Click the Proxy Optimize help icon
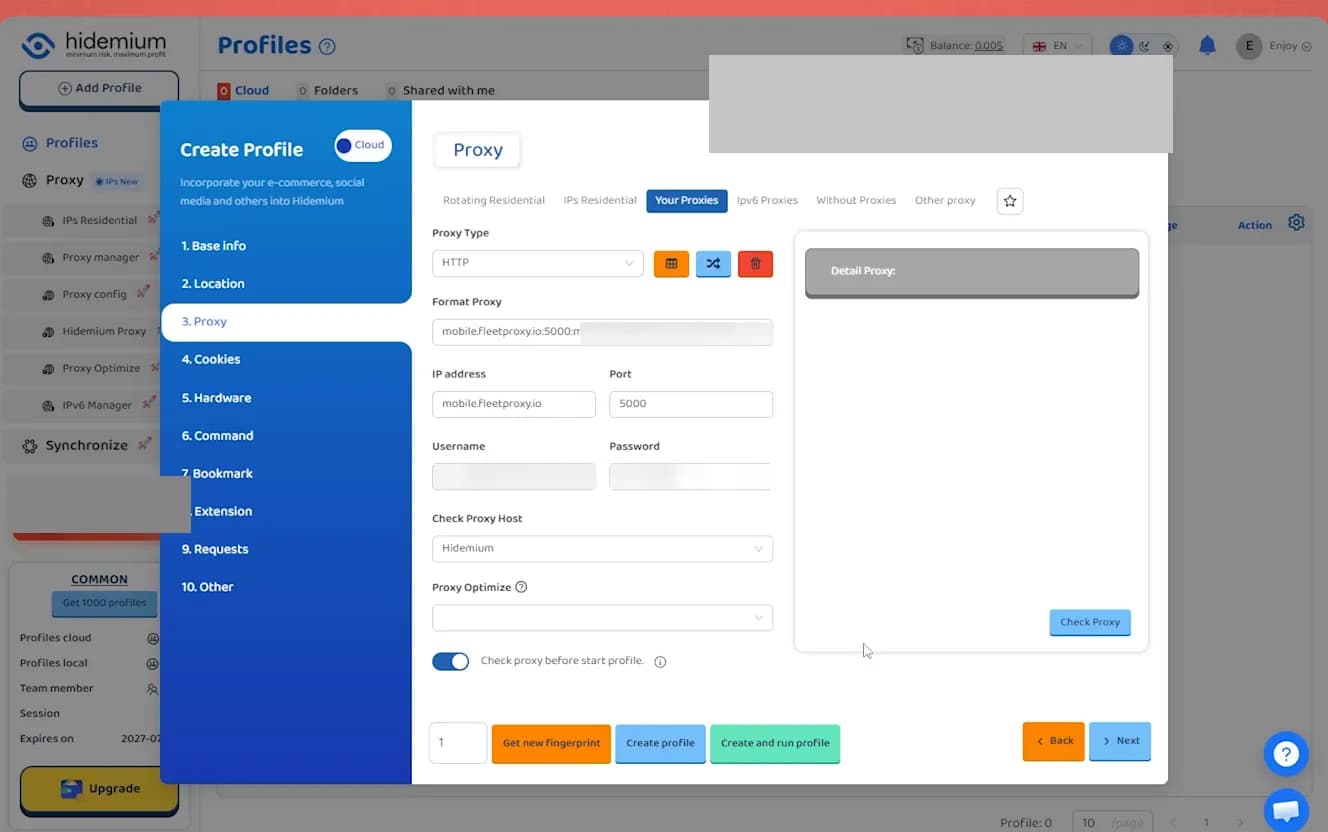The width and height of the screenshot is (1328, 832). [521, 587]
